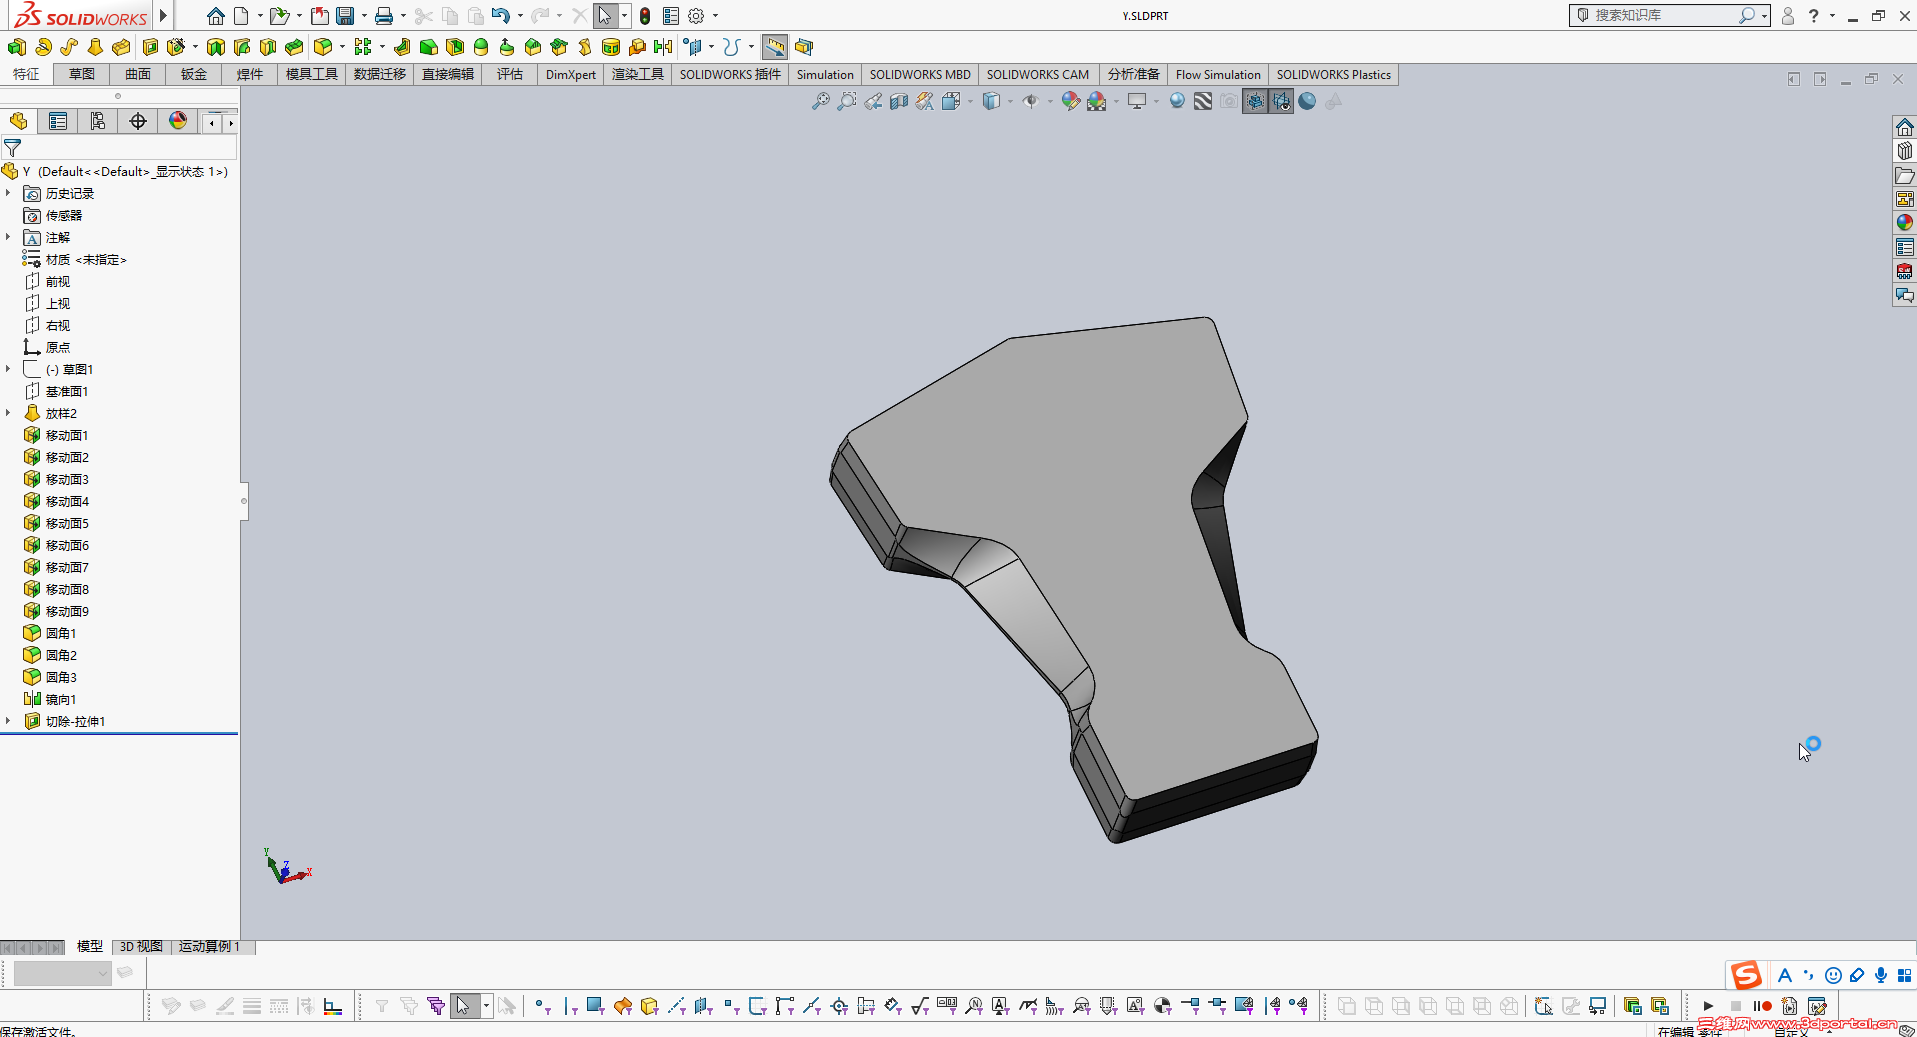Viewport: 1917px width, 1037px height.
Task: Open the Home welcome page icon
Action: (x=215, y=16)
